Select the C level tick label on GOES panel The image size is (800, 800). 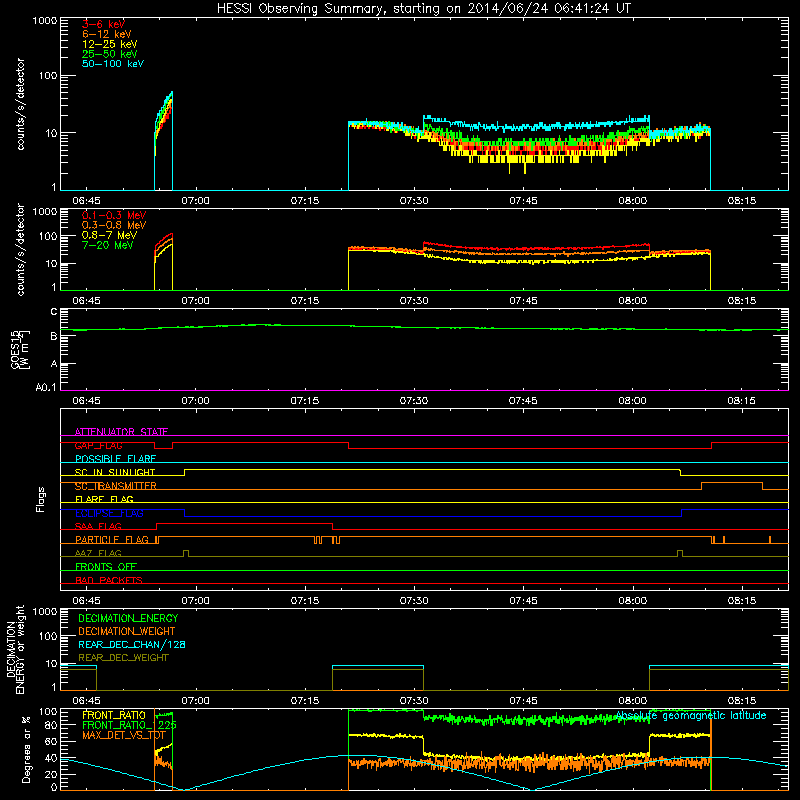pyautogui.click(x=54, y=312)
